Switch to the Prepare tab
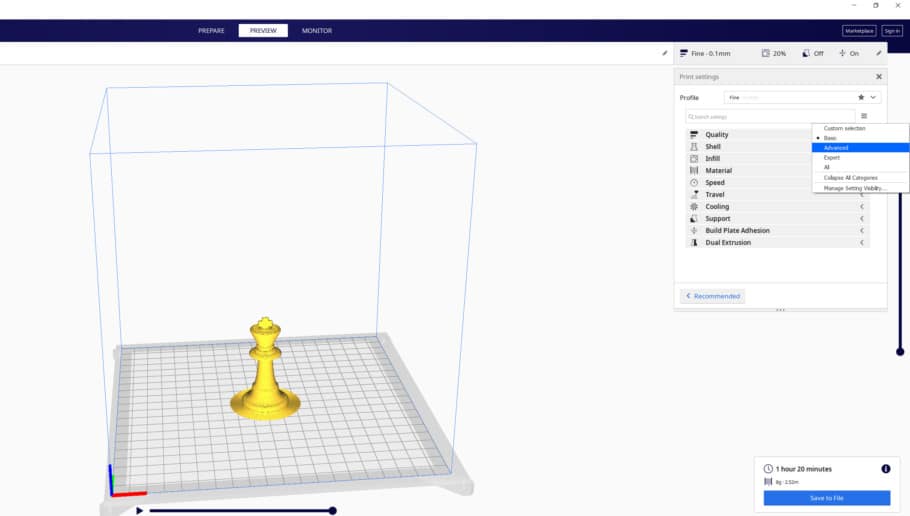The width and height of the screenshot is (910, 516). [x=211, y=31]
